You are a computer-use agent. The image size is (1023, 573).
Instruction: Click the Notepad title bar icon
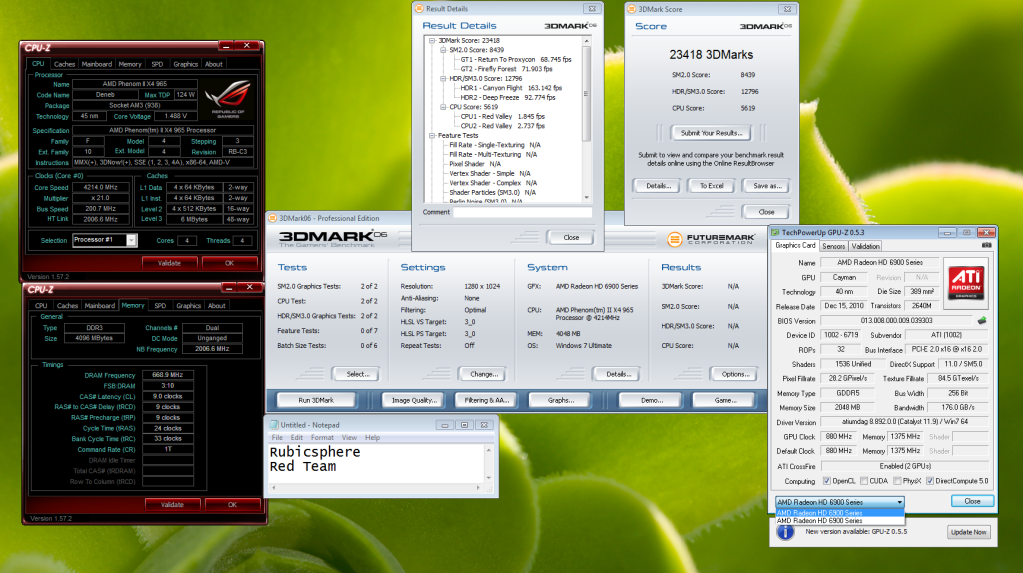pyautogui.click(x=274, y=425)
